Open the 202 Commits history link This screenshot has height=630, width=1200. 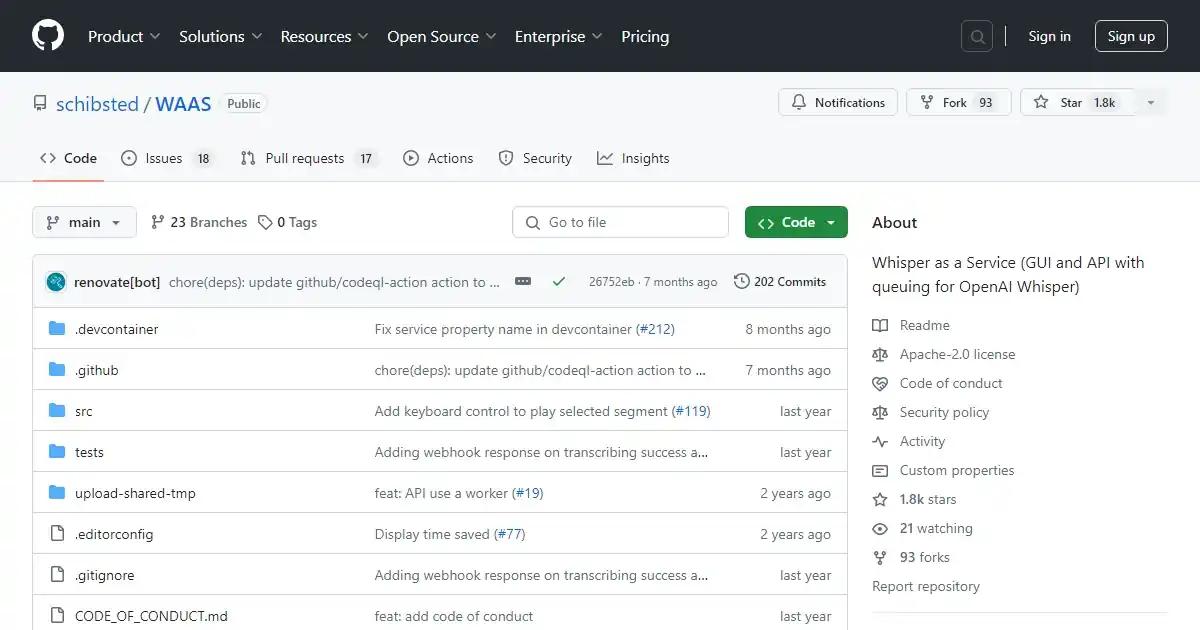point(780,282)
